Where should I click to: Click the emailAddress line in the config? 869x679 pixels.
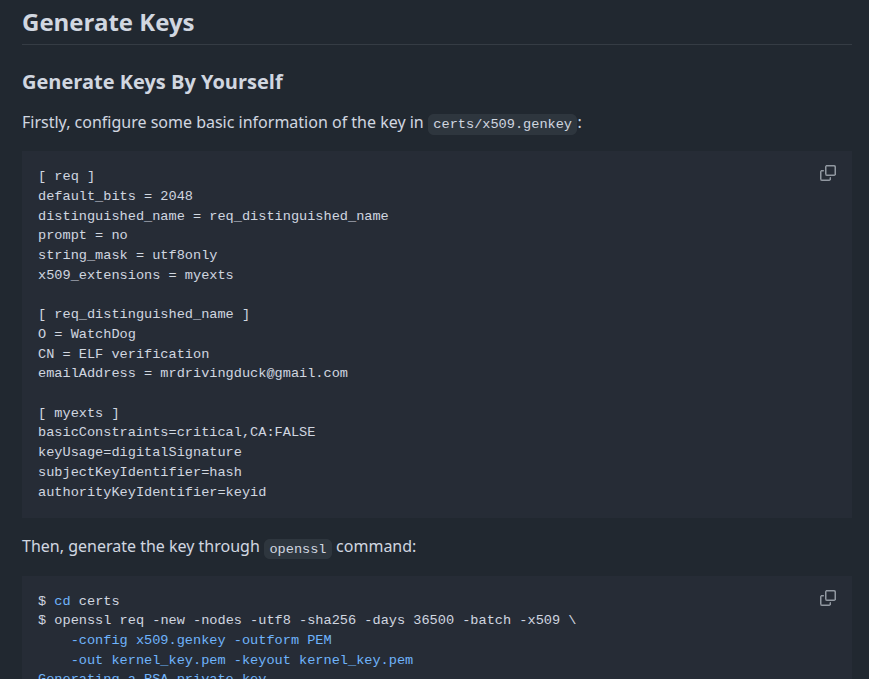click(x=192, y=373)
